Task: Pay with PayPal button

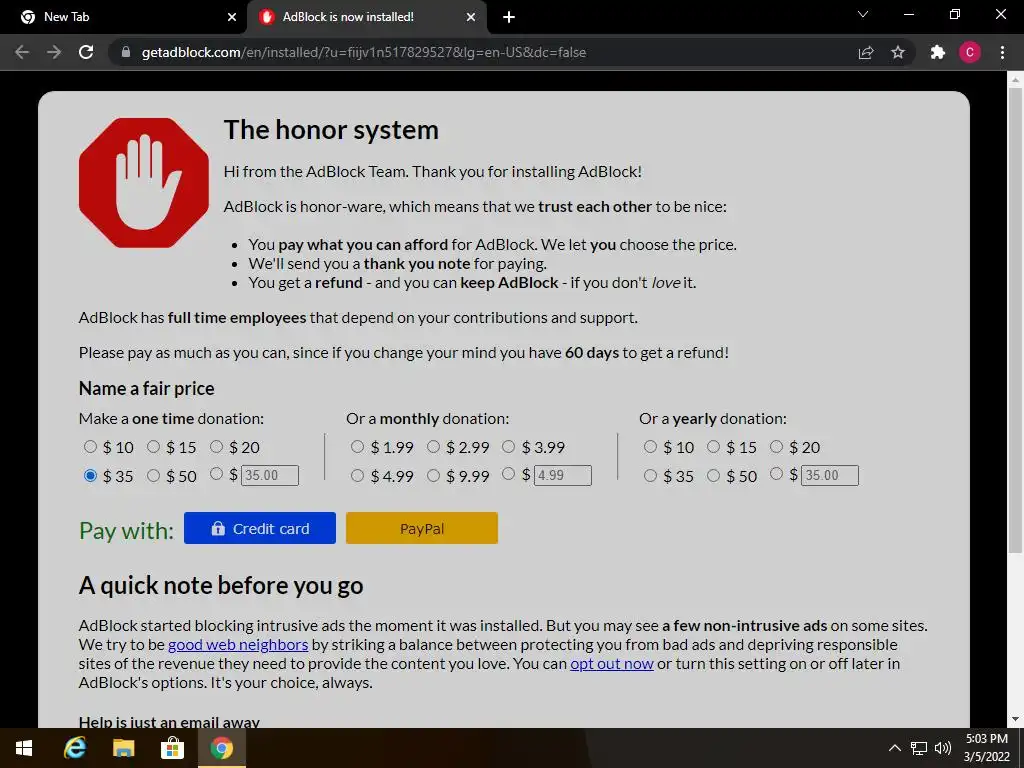Action: [x=422, y=528]
